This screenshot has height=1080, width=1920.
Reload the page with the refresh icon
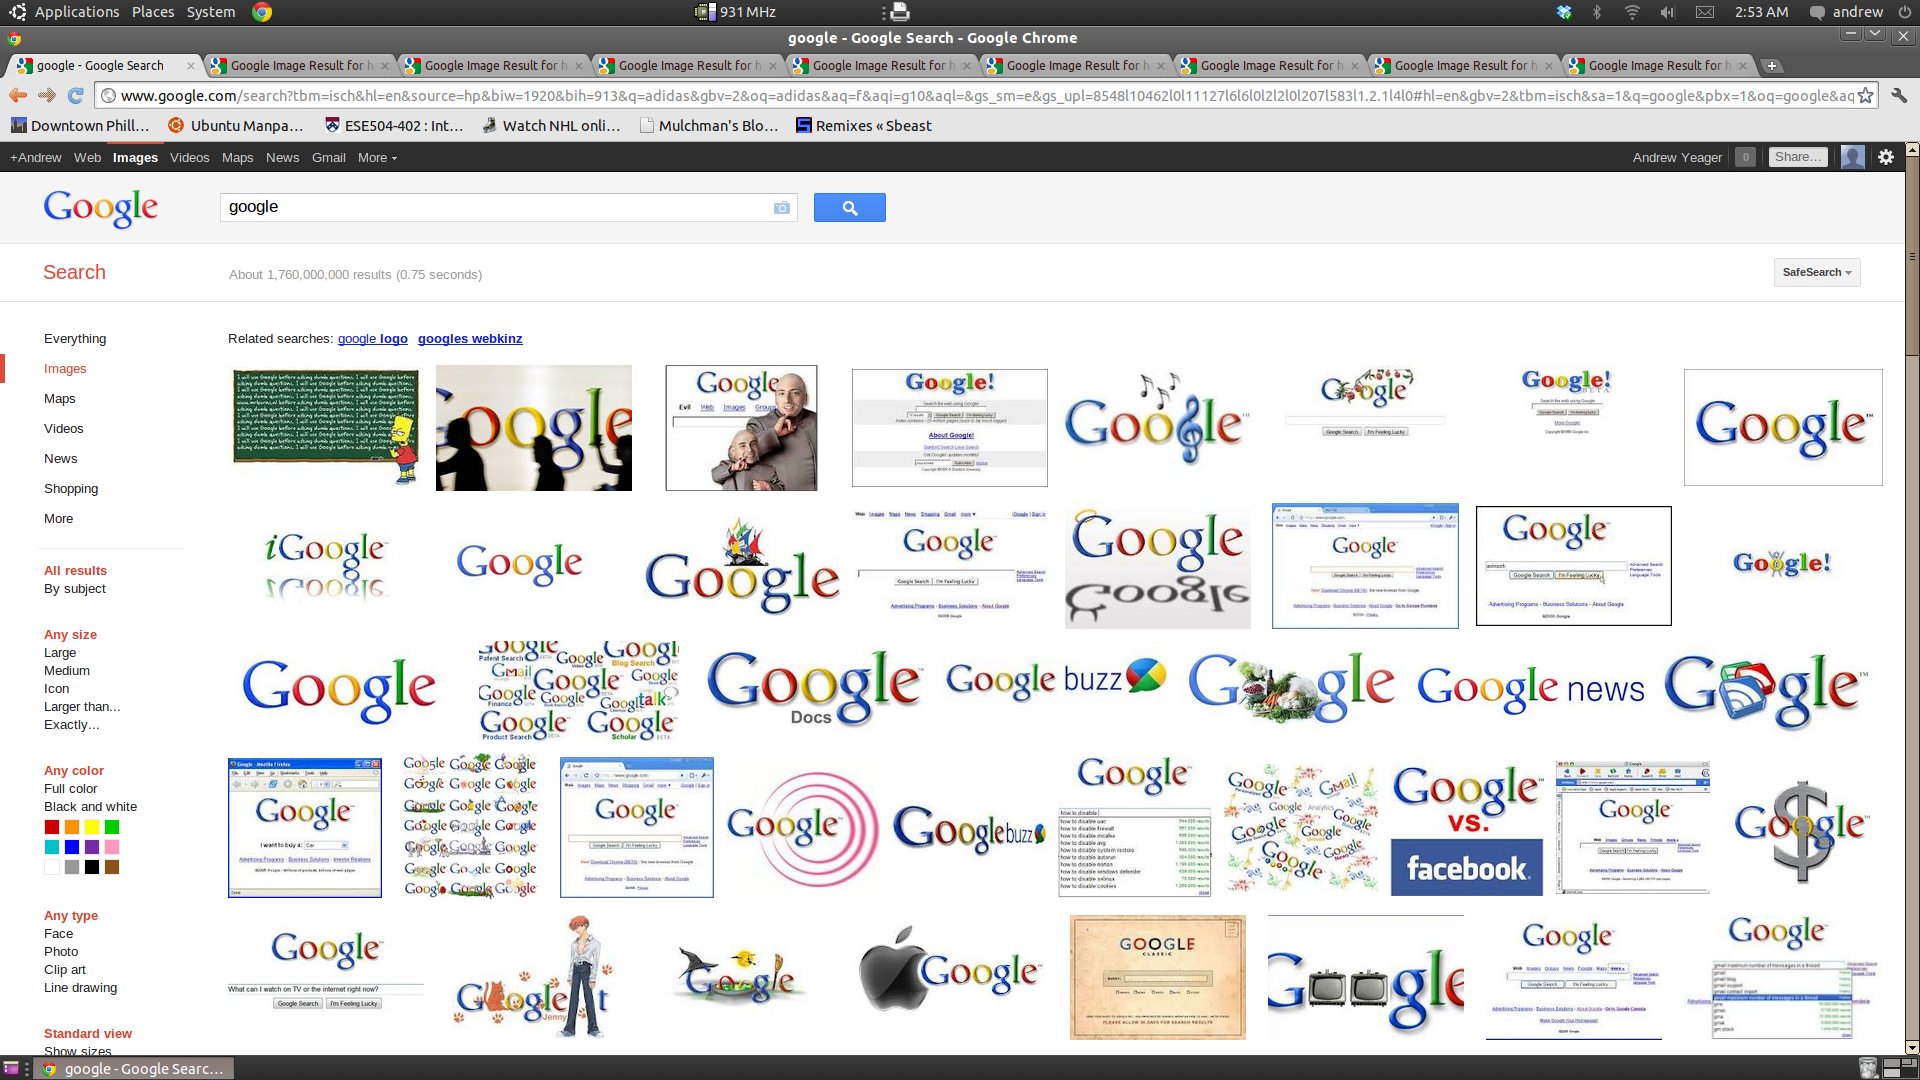(x=75, y=96)
